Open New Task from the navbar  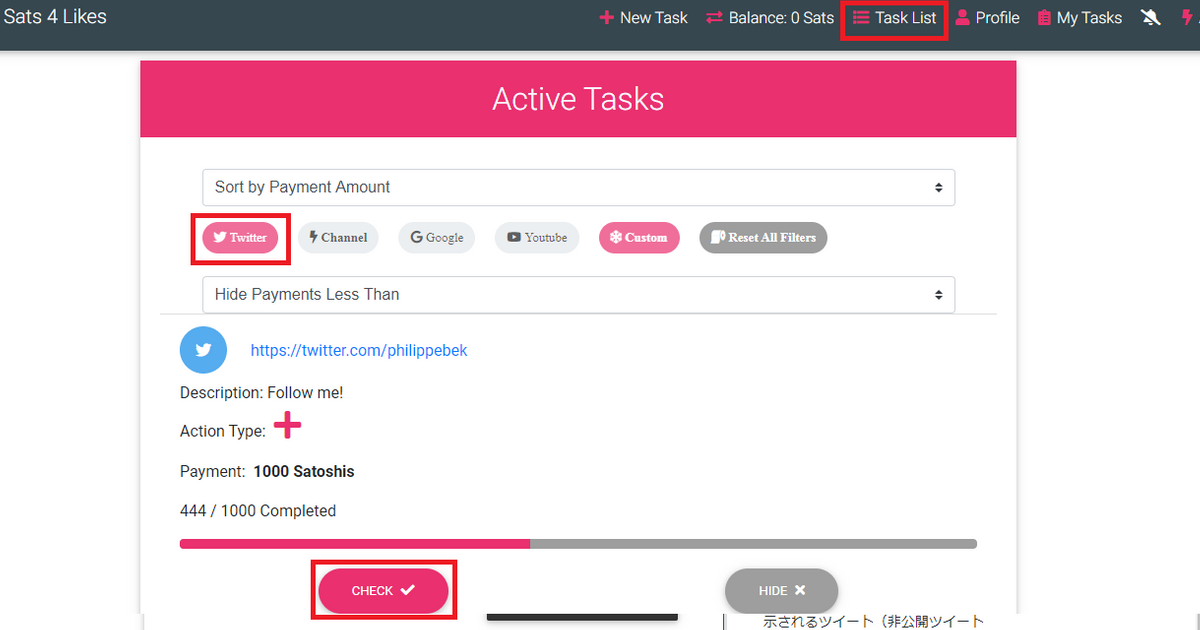pos(643,18)
